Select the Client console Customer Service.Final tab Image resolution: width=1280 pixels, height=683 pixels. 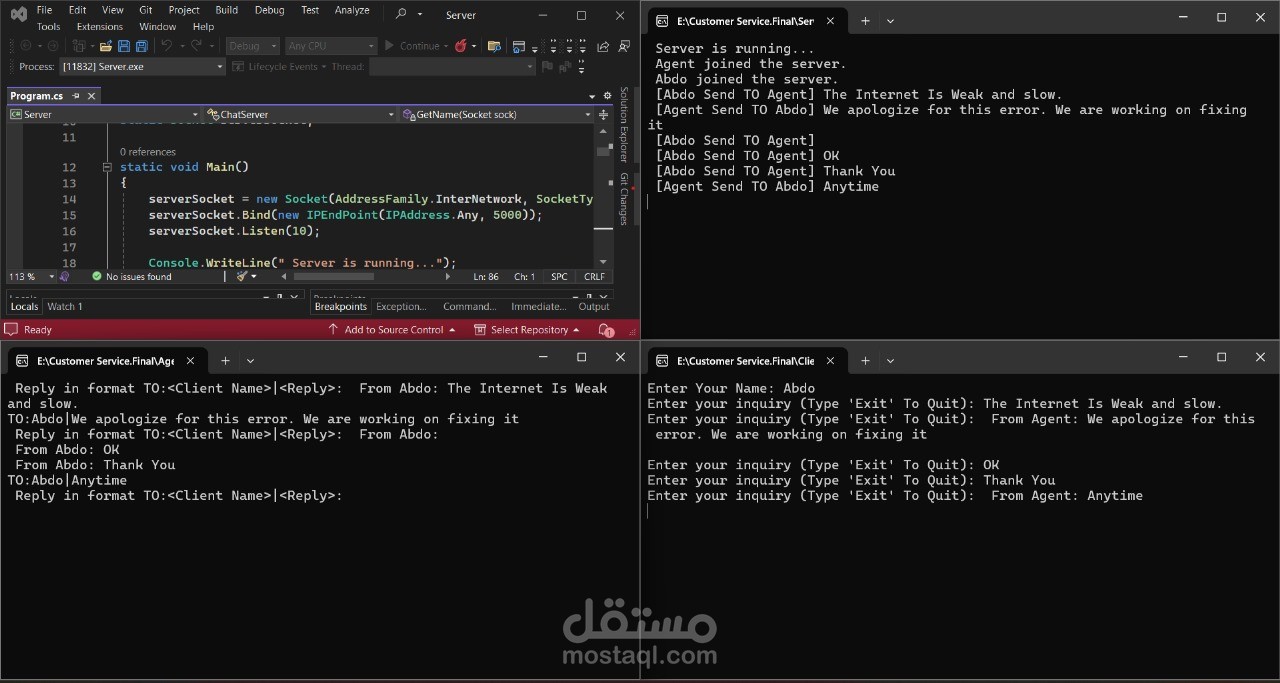click(x=747, y=360)
